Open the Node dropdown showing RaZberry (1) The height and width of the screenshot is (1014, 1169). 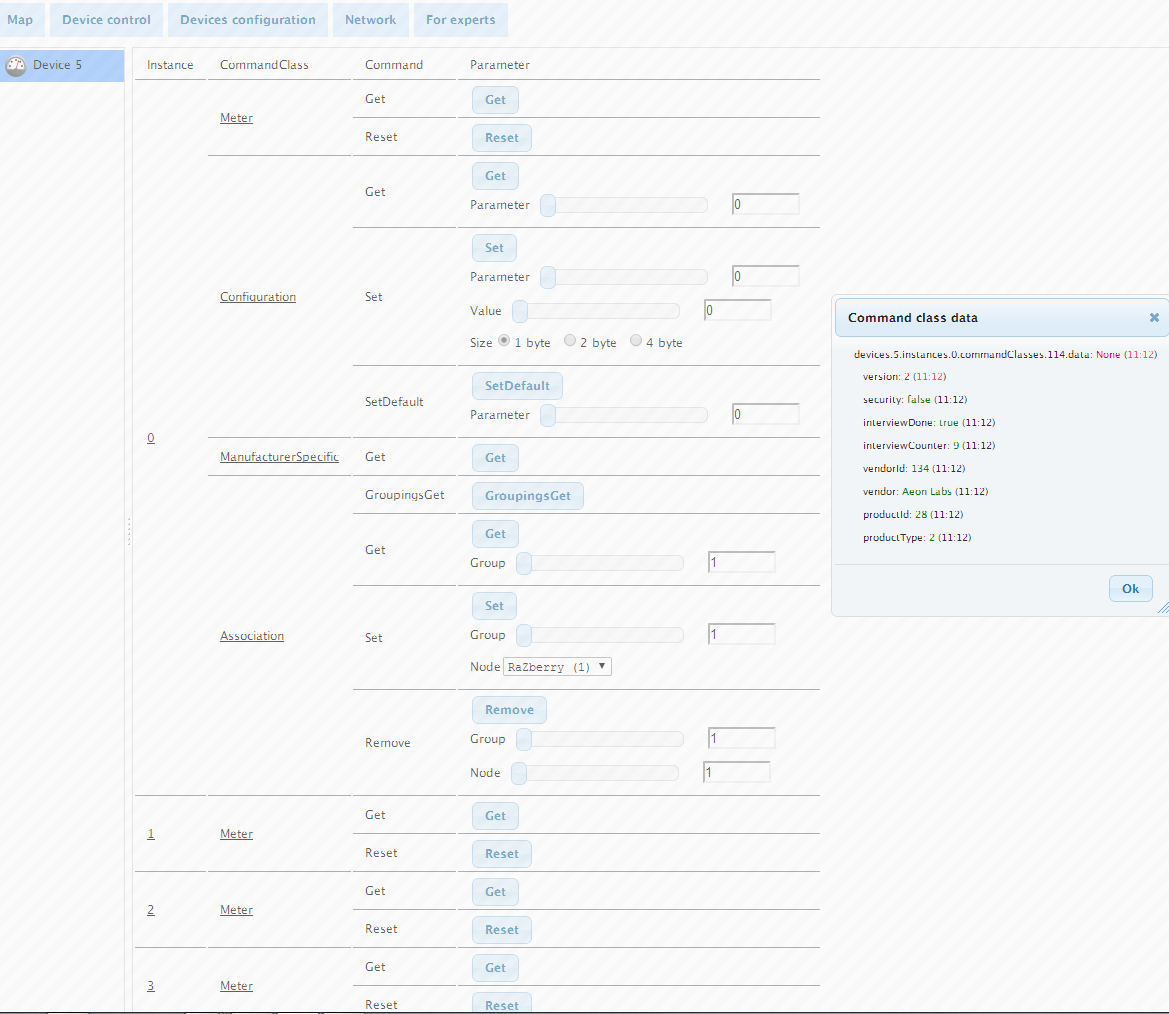pyautogui.click(x=557, y=667)
